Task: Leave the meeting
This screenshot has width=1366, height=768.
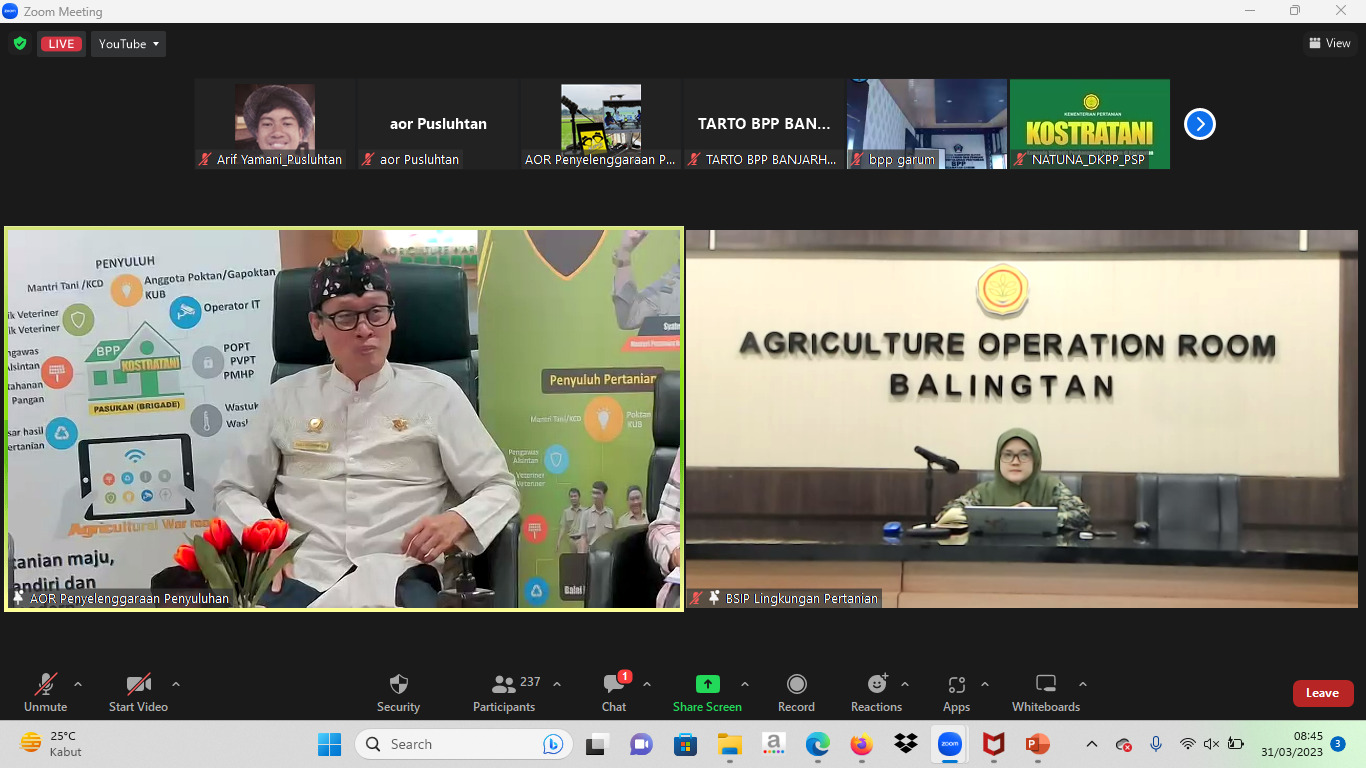Action: point(1322,693)
